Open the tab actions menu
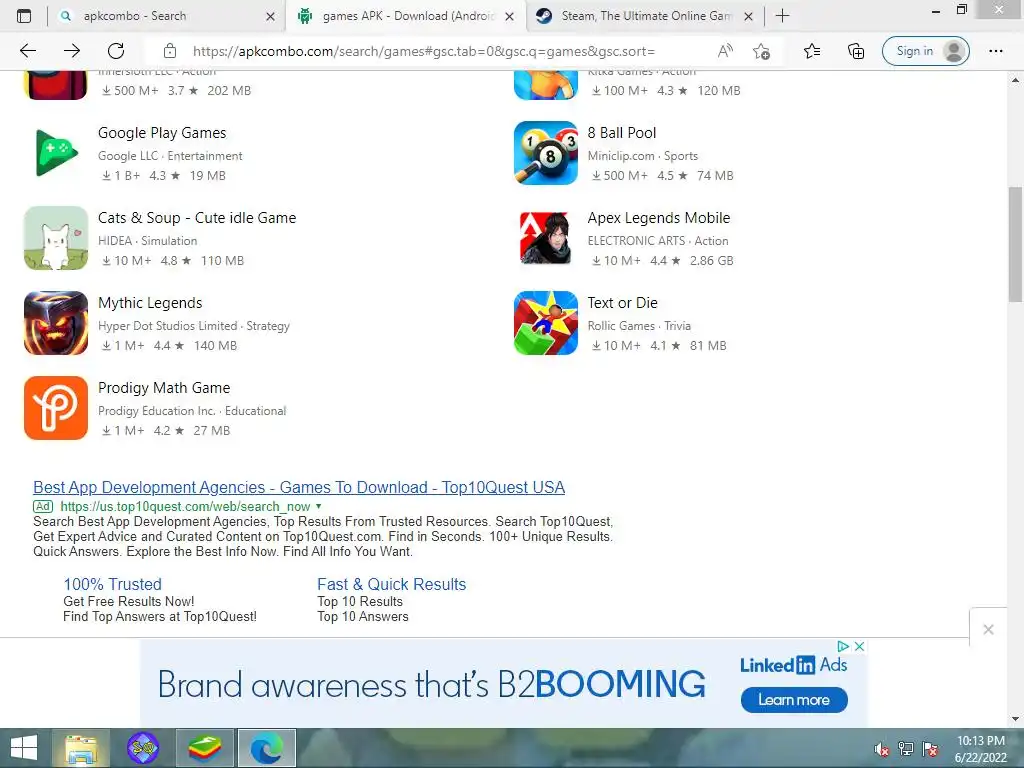The width and height of the screenshot is (1024, 768). point(24,16)
